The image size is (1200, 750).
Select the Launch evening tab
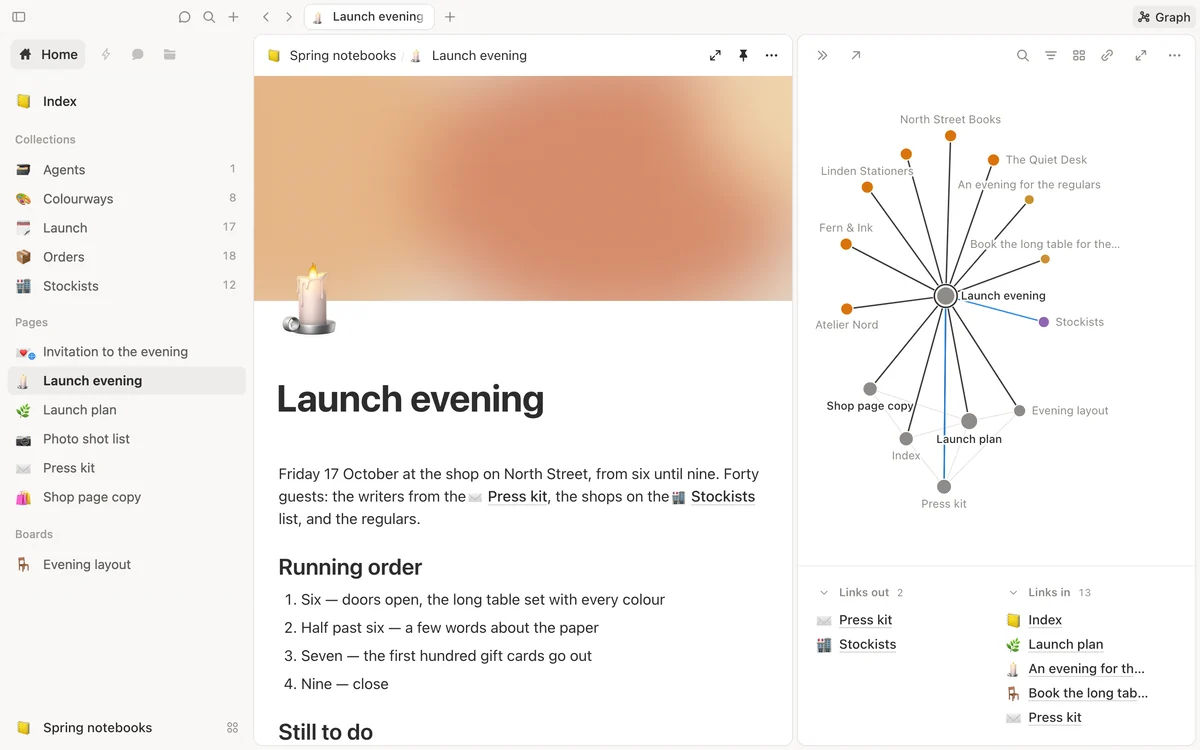369,17
